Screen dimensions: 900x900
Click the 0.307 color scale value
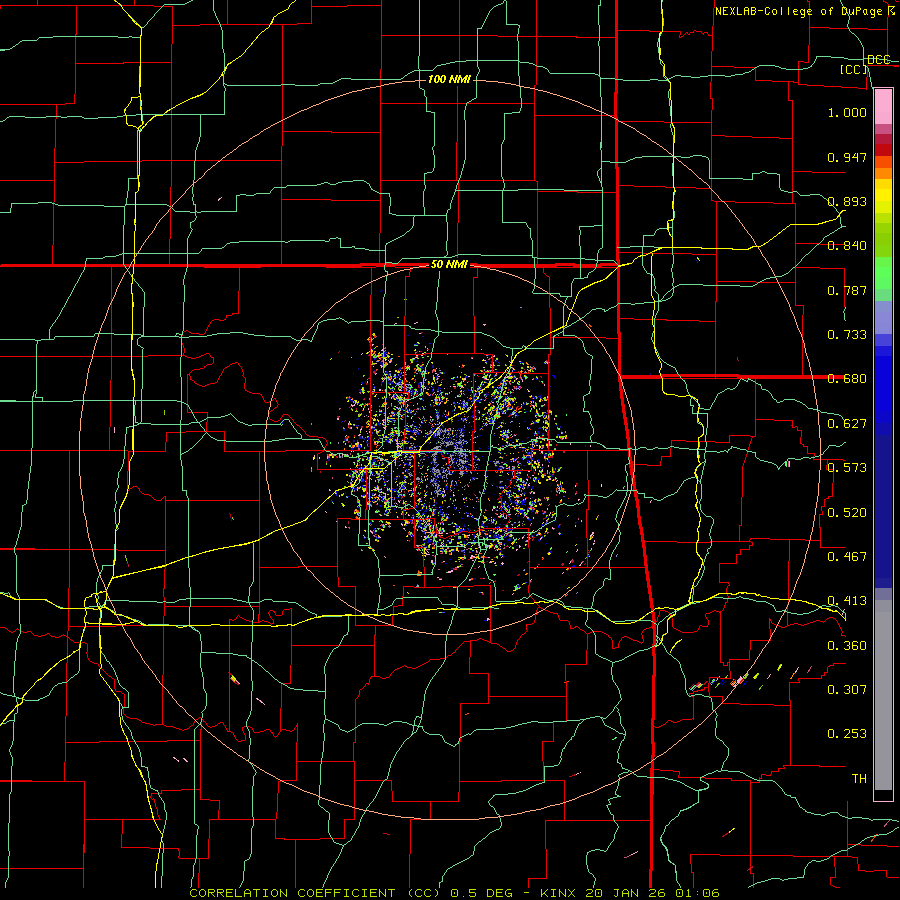[x=847, y=690]
